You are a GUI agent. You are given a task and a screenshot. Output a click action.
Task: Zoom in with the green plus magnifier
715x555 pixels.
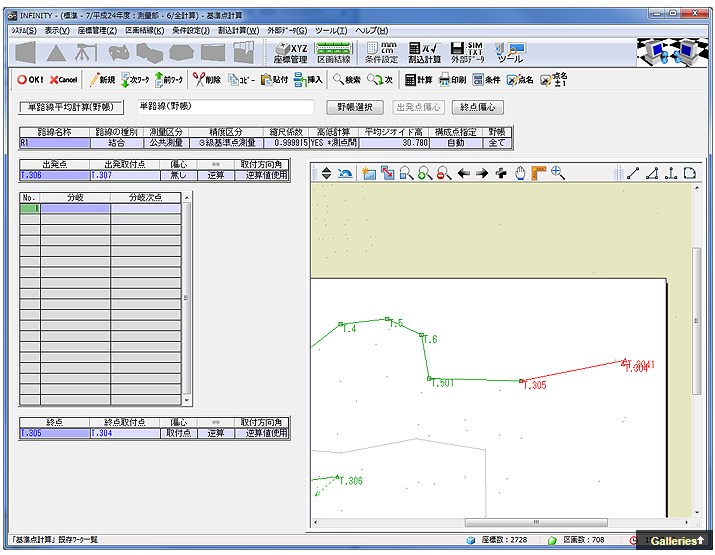pos(425,173)
